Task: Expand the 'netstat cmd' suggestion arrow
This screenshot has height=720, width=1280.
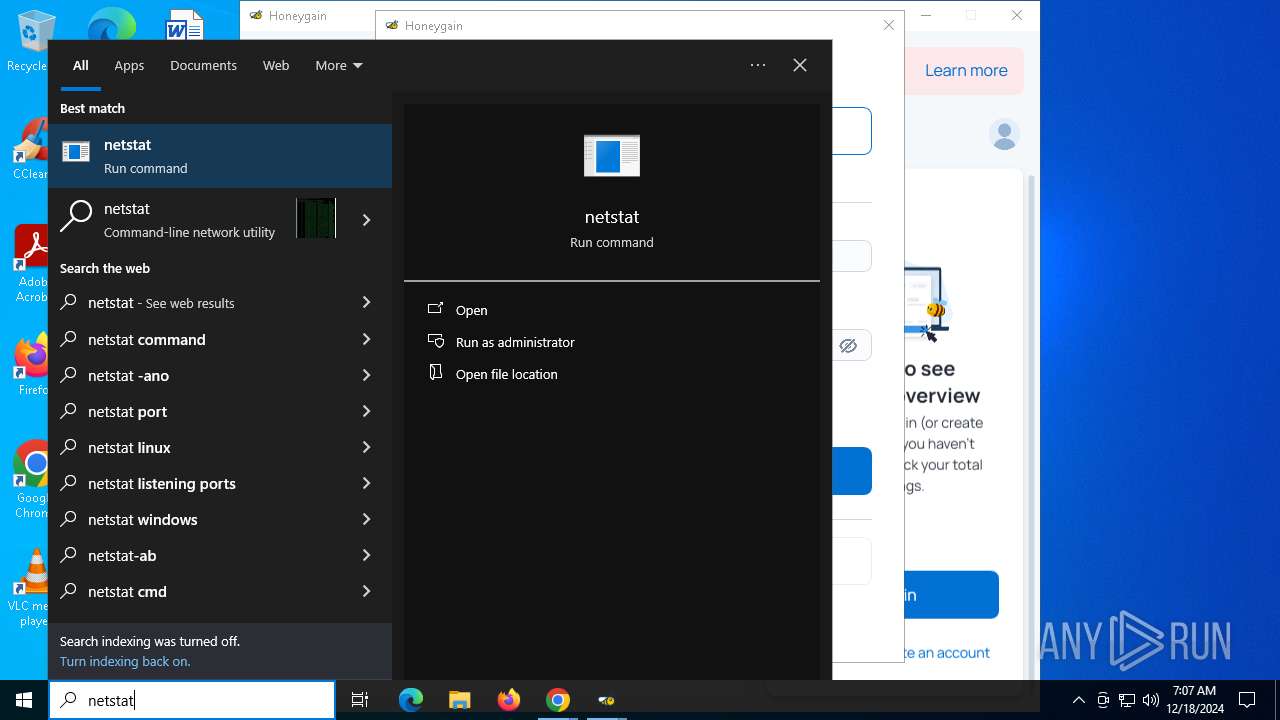Action: pos(367,592)
